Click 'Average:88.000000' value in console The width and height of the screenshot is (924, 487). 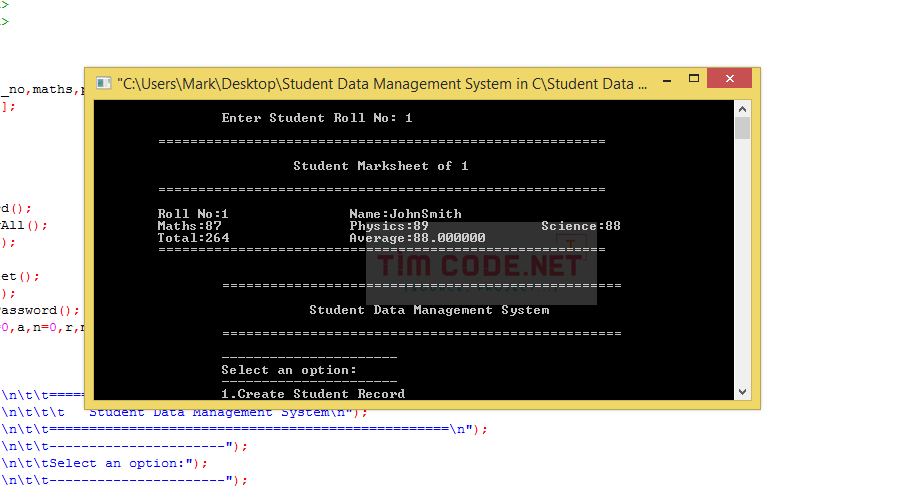click(417, 238)
